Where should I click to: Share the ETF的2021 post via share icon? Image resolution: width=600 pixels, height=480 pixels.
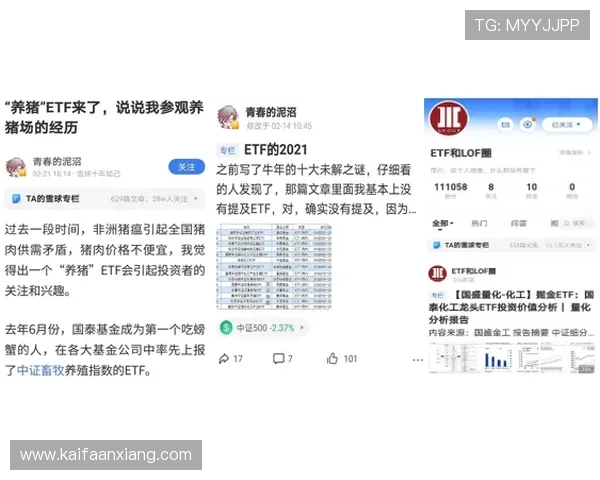click(x=224, y=359)
